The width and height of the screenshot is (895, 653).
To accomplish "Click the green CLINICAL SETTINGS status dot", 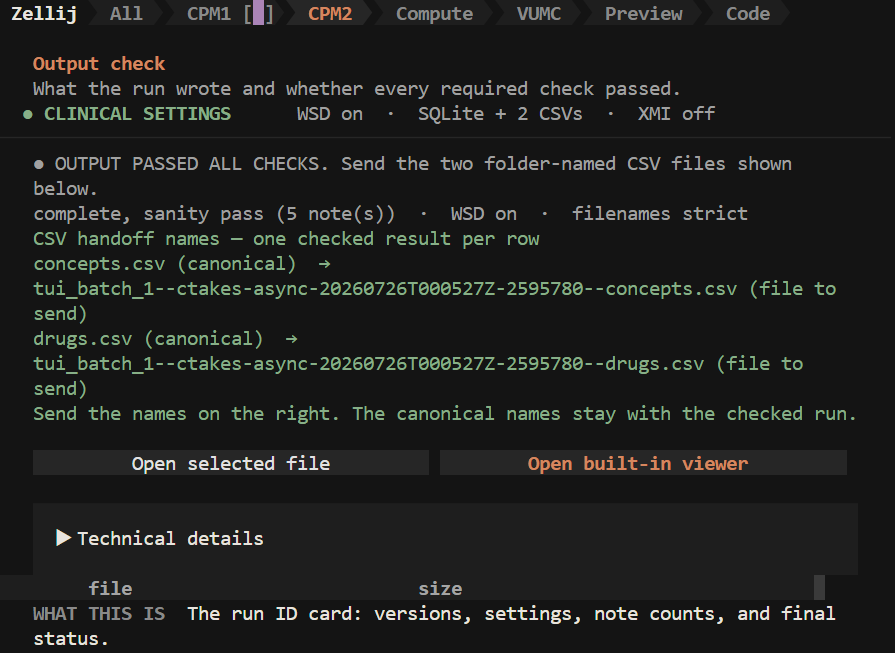I will pyautogui.click(x=27, y=114).
